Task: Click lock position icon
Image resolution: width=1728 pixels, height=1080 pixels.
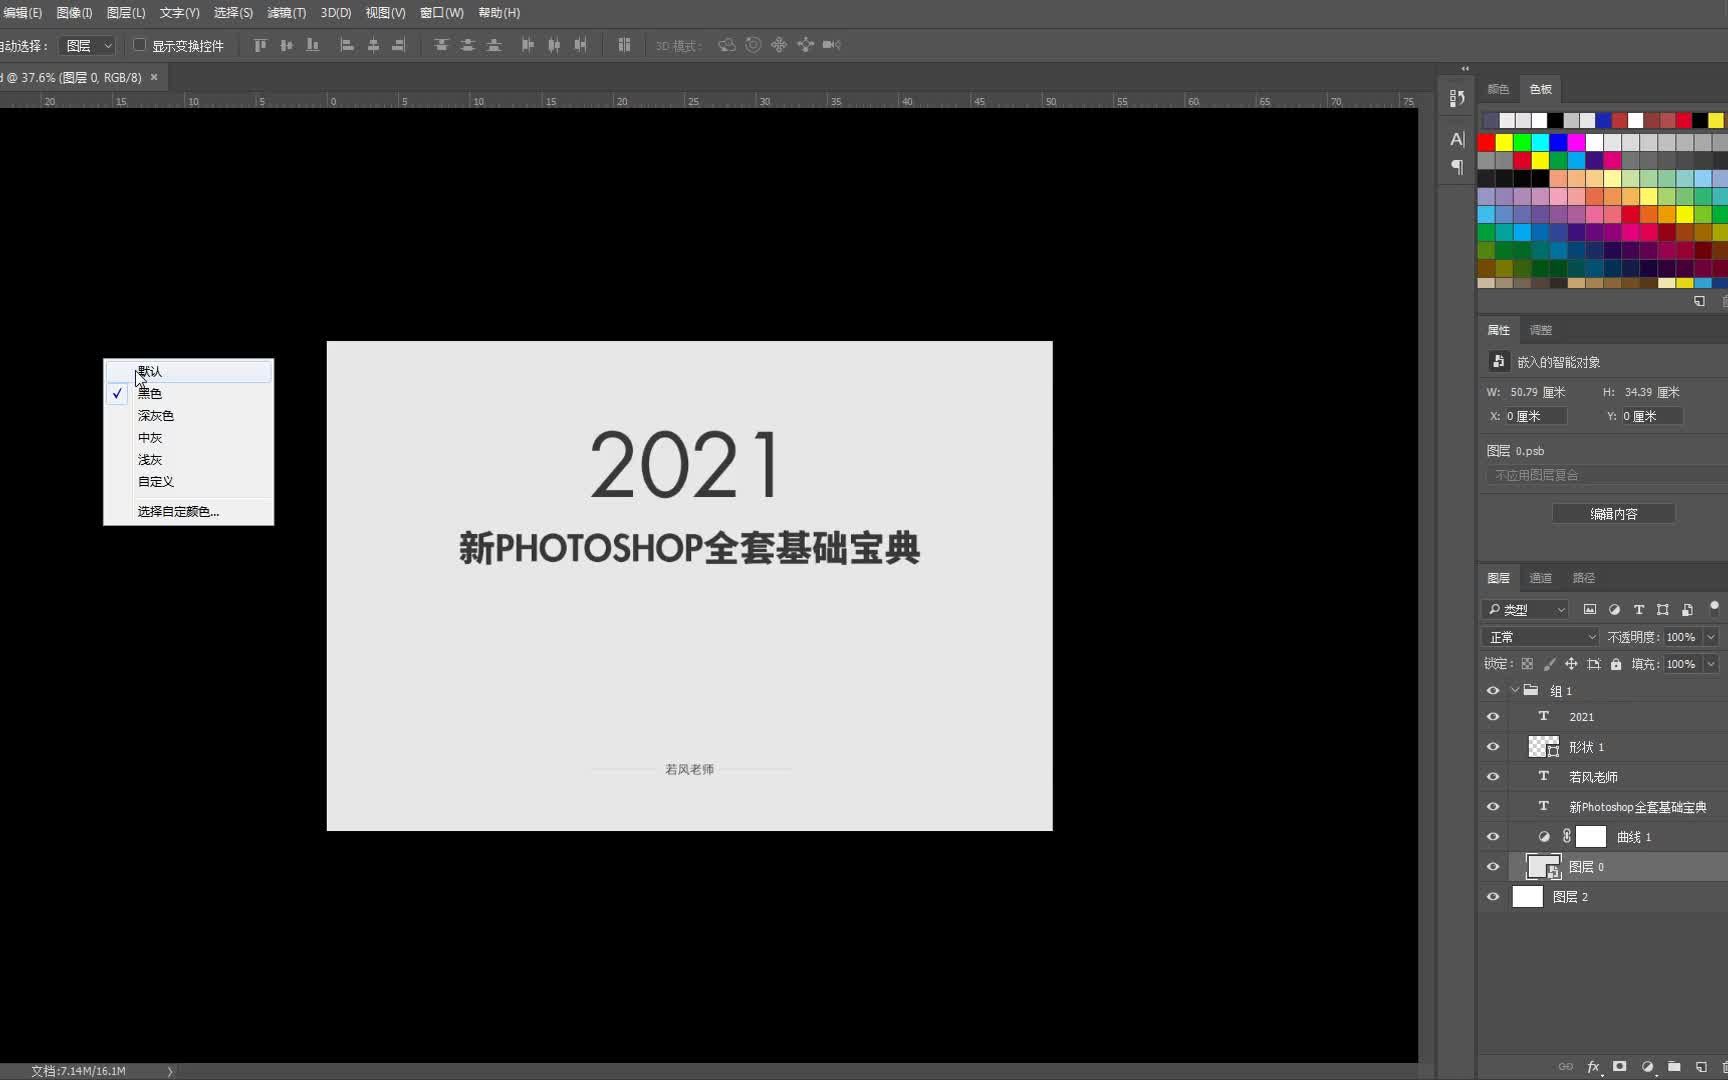Action: 1571,664
